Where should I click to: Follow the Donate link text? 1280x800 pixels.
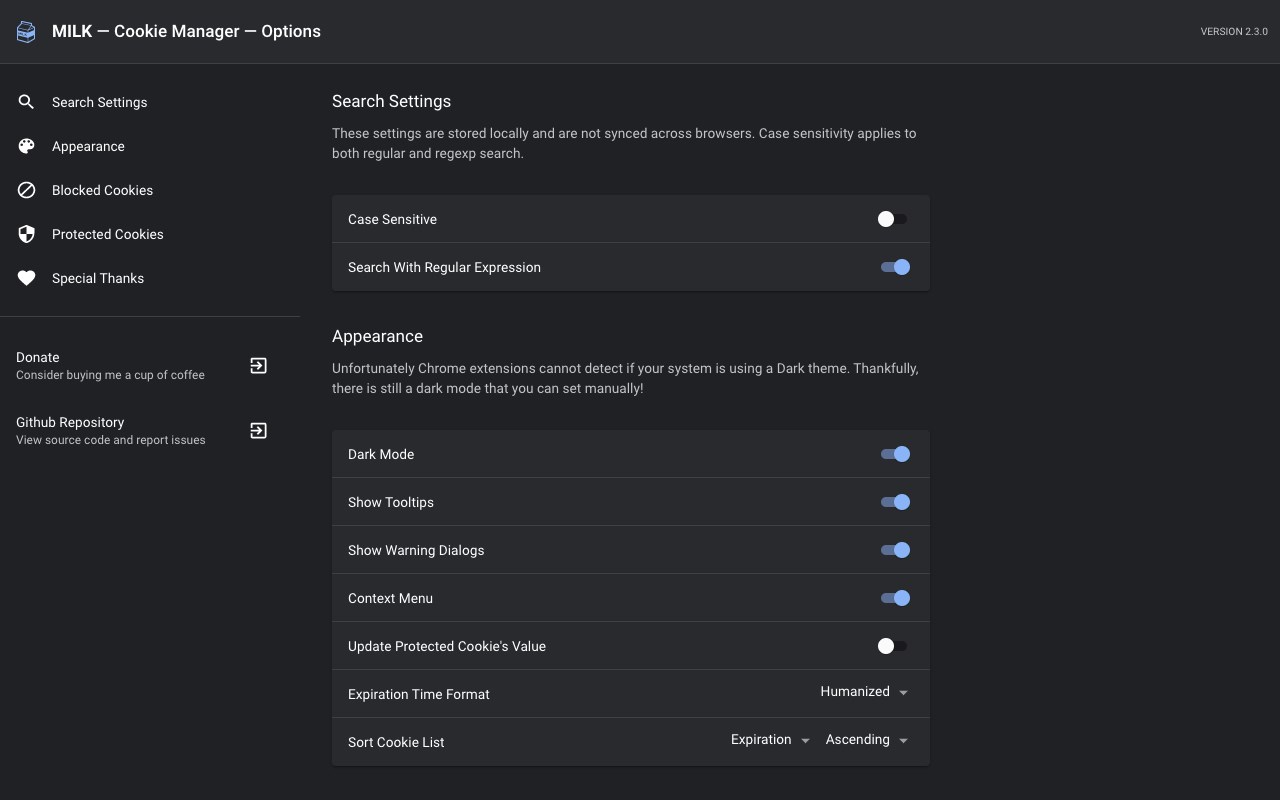click(38, 357)
